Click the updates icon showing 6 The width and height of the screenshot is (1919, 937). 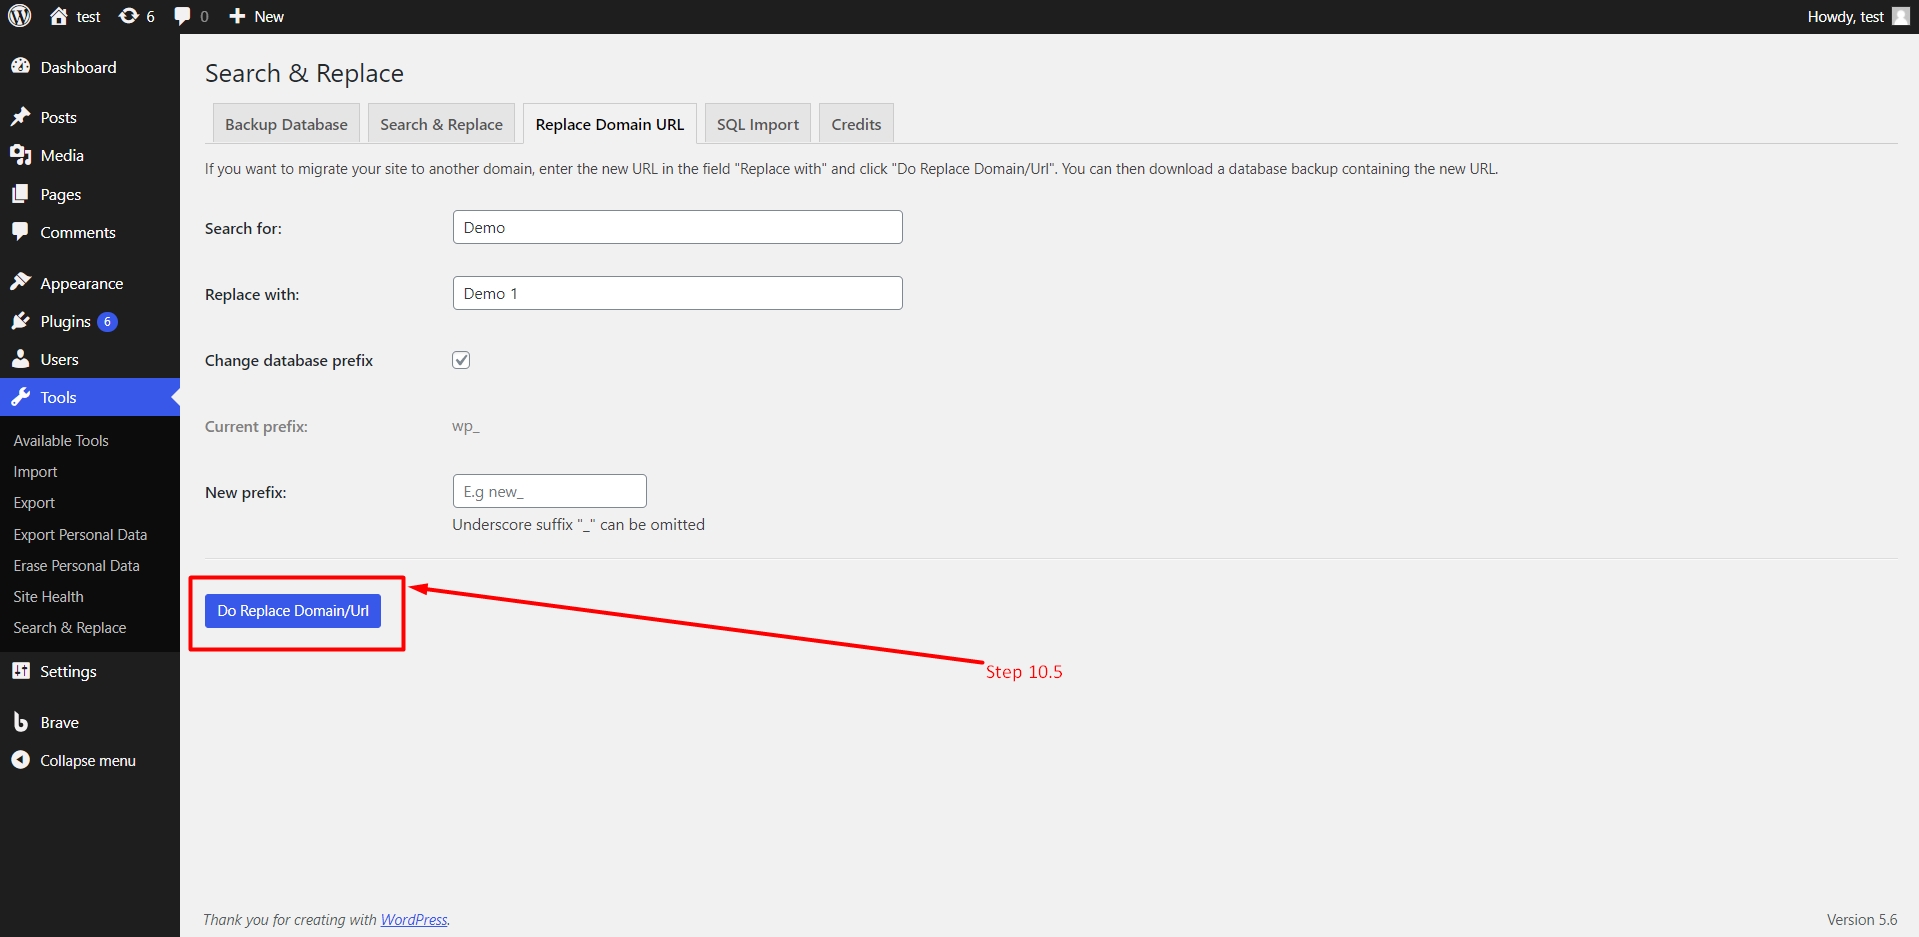click(x=129, y=16)
